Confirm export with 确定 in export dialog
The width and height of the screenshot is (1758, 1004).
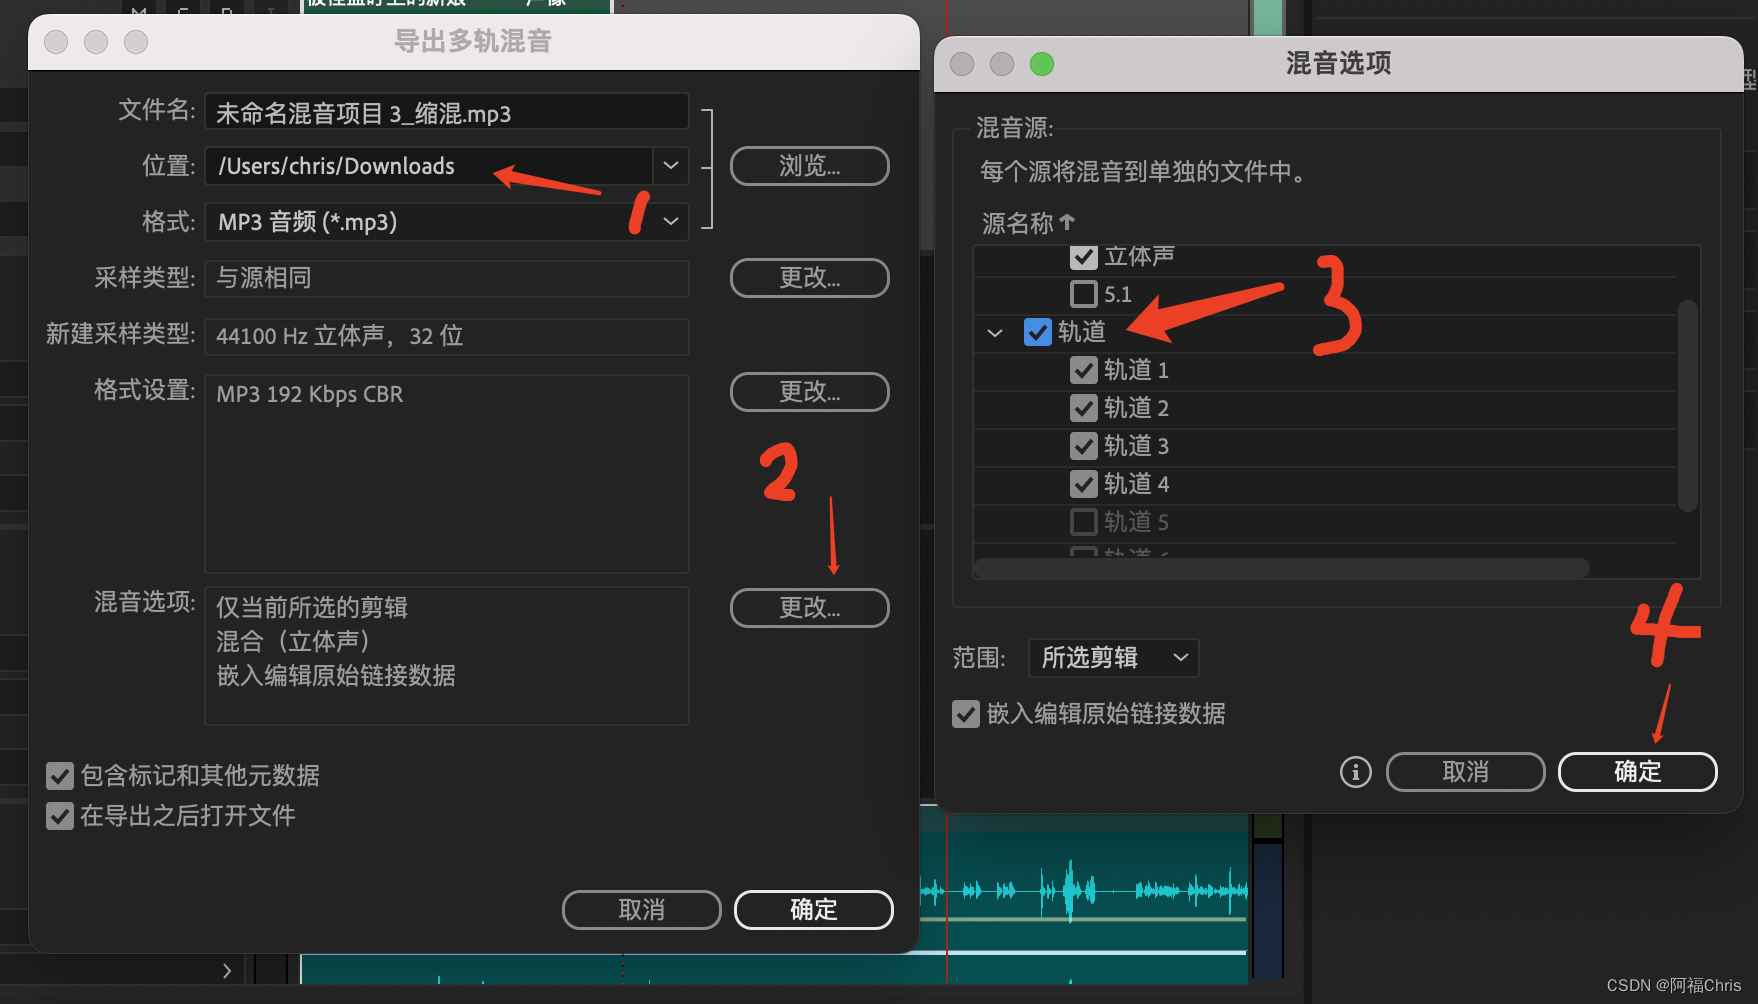pos(814,910)
